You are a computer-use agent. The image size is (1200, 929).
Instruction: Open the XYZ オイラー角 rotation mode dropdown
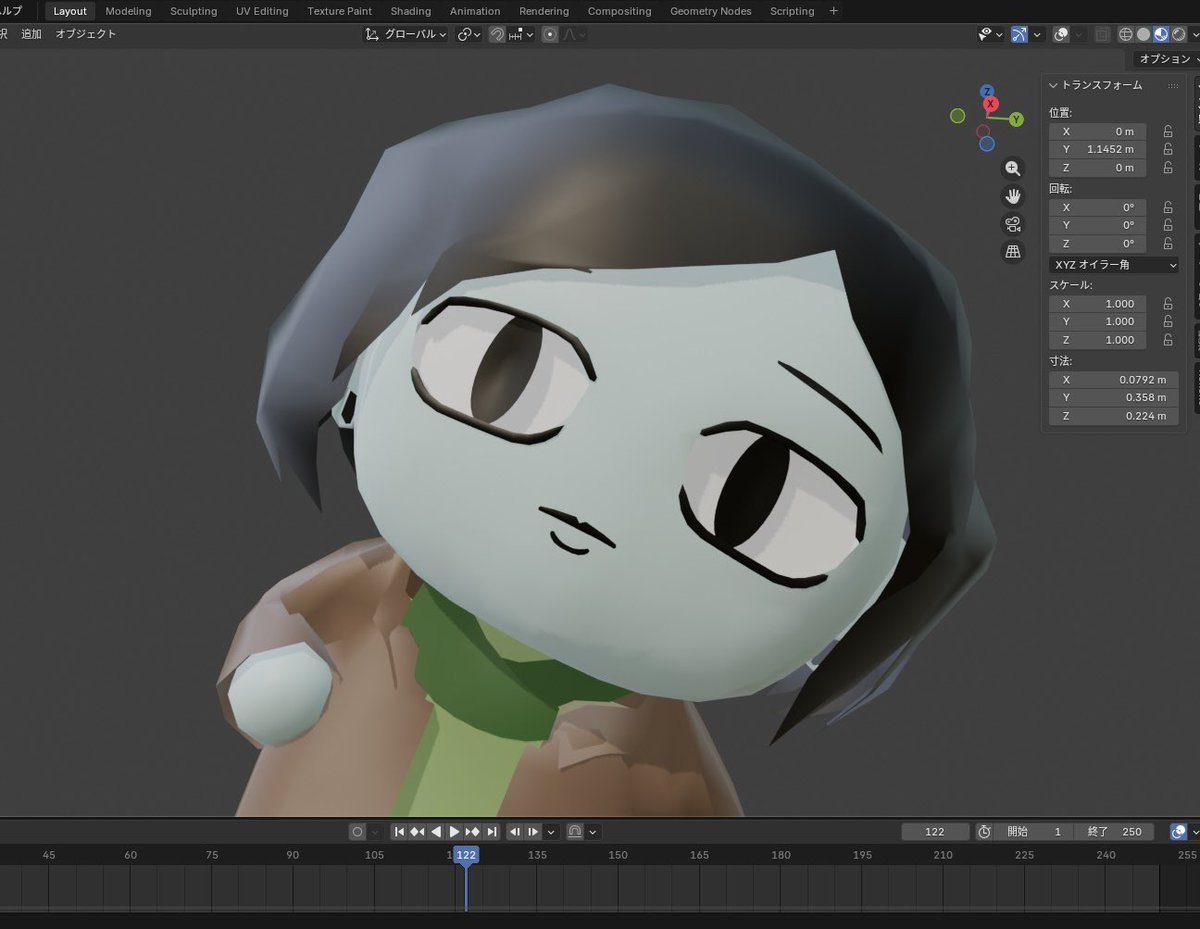[x=1114, y=265]
